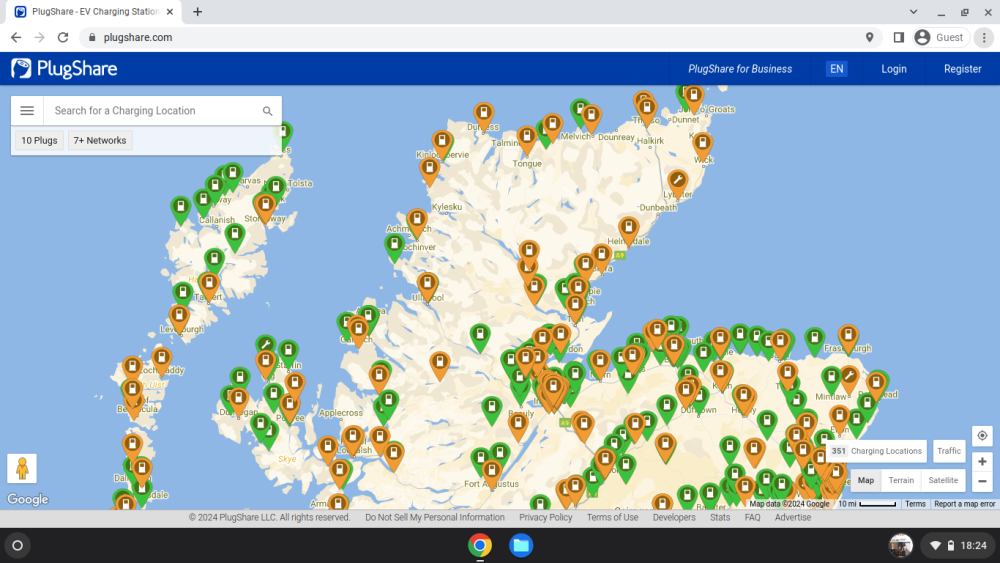Screen dimensions: 1000x563
Task: Focus the Search for a Charging Location field
Action: pos(153,111)
